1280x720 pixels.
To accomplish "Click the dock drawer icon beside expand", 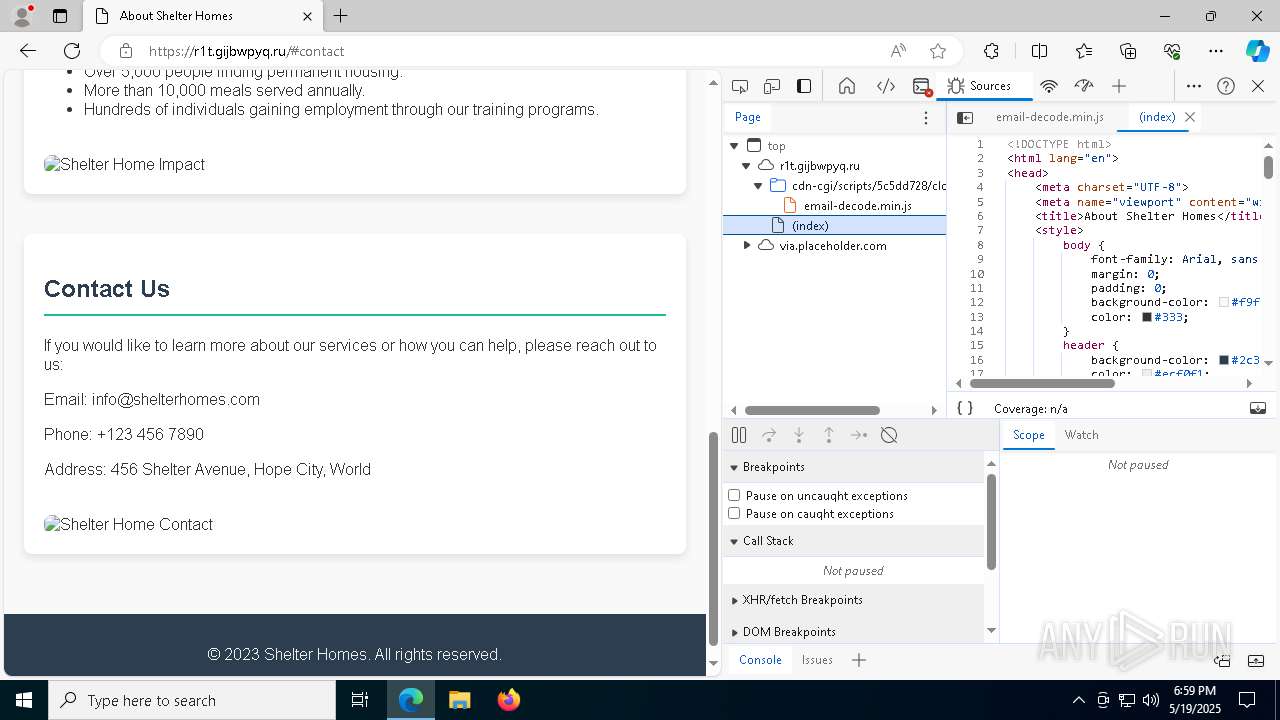I will point(1222,660).
